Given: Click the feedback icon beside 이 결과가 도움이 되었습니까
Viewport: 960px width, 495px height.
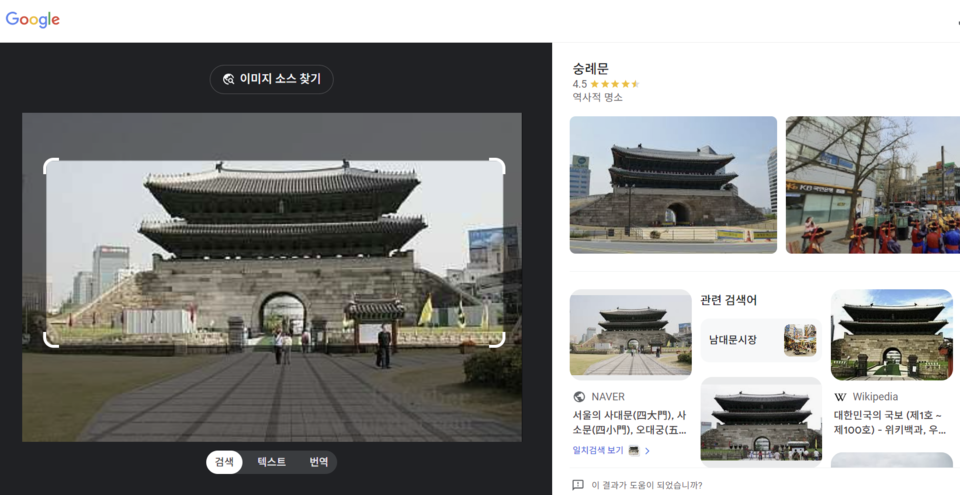Looking at the screenshot, I should pos(578,485).
